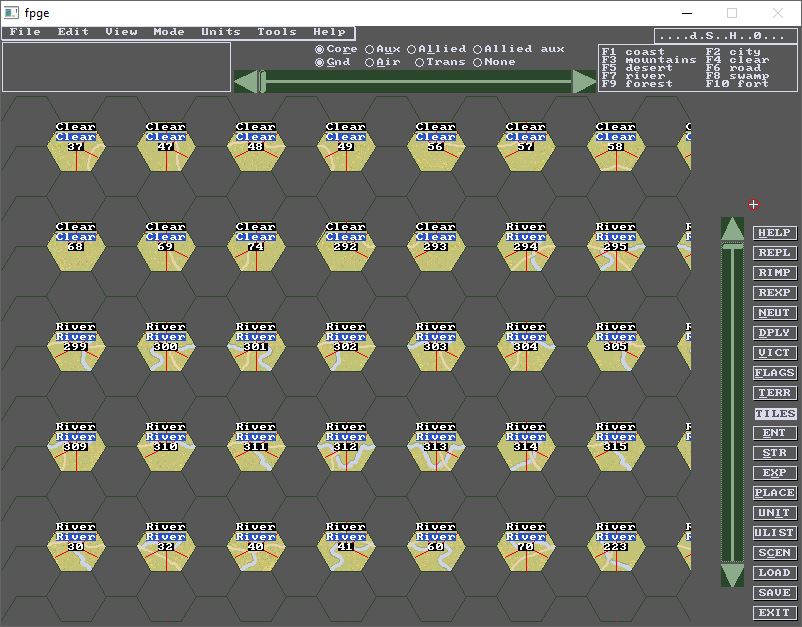Image resolution: width=802 pixels, height=627 pixels.
Task: Open the View menu
Action: (x=121, y=32)
